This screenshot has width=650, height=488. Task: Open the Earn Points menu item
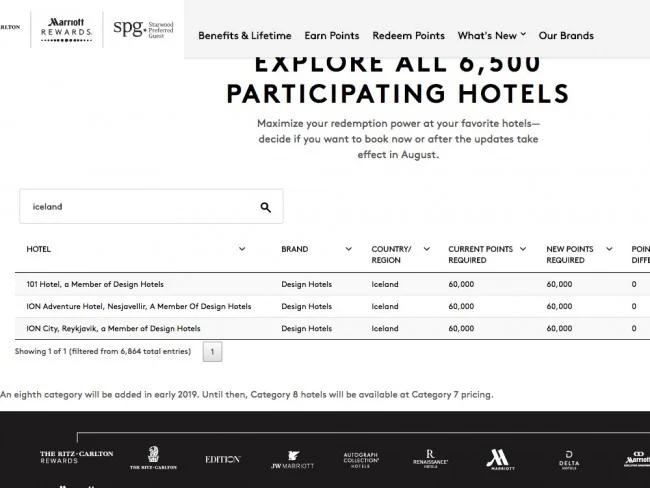point(332,35)
